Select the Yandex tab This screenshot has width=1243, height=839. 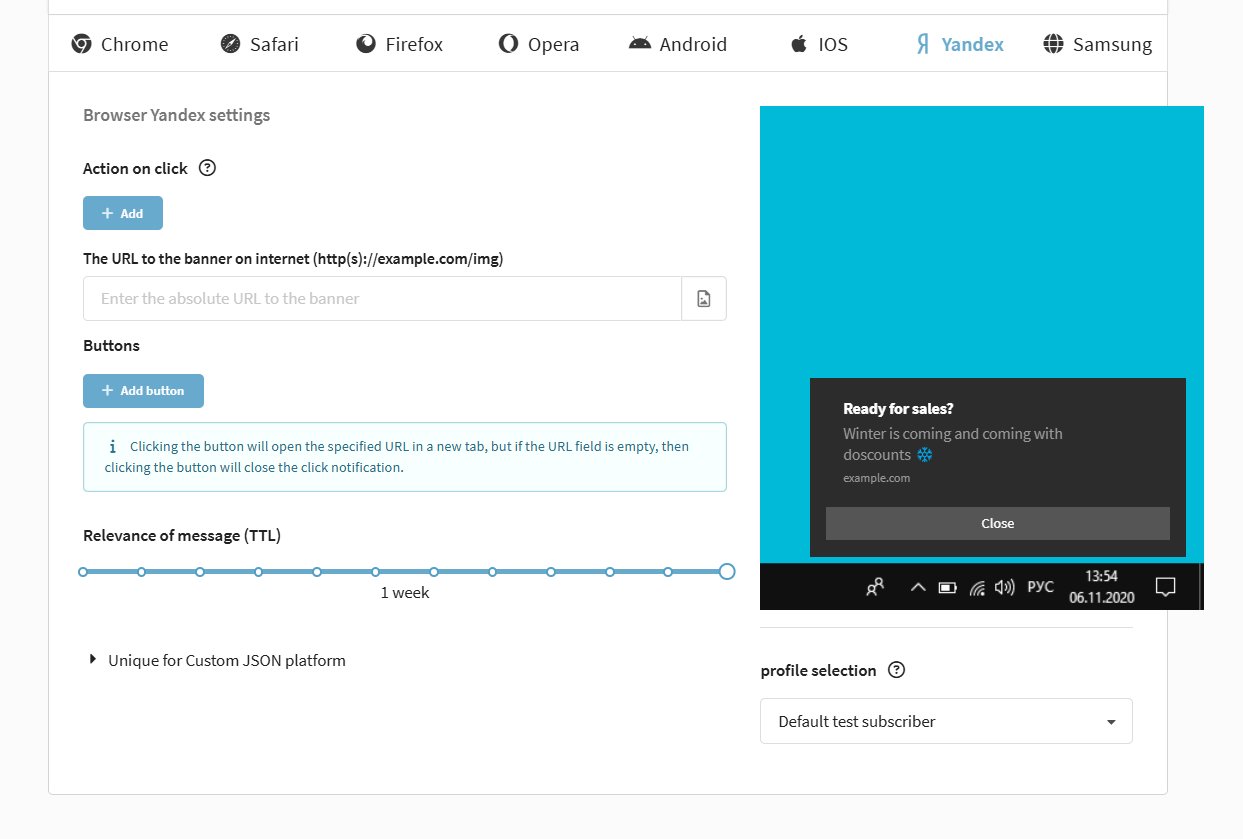960,44
